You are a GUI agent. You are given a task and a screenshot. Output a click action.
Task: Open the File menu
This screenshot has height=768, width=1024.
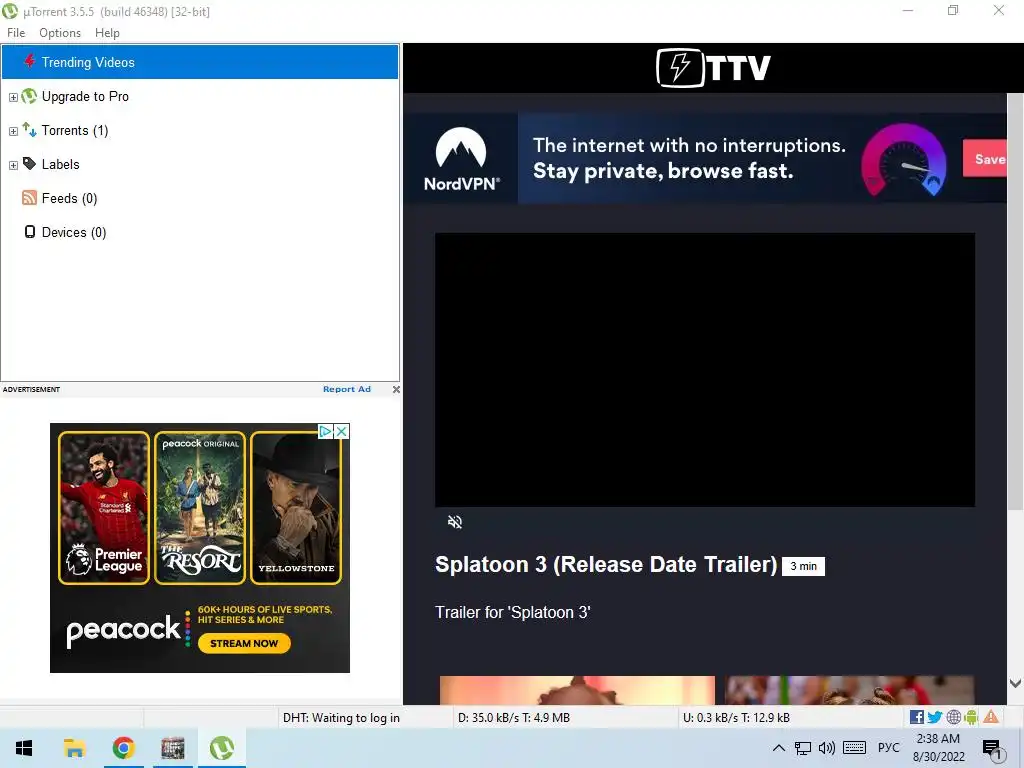tap(16, 33)
